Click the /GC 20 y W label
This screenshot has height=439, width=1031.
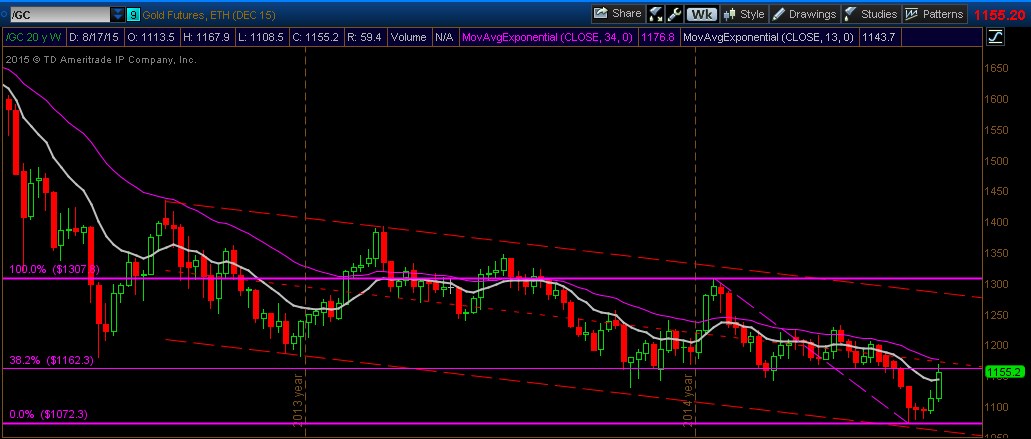[x=34, y=37]
